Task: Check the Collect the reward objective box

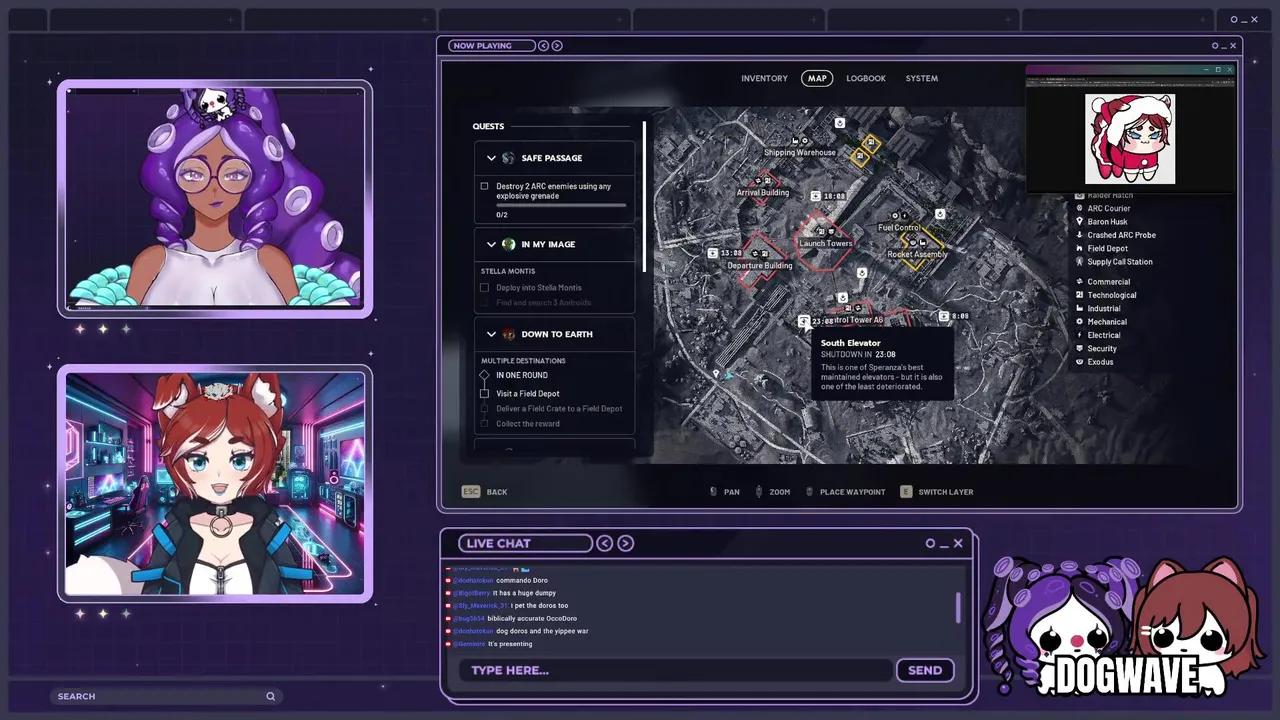Action: click(485, 423)
